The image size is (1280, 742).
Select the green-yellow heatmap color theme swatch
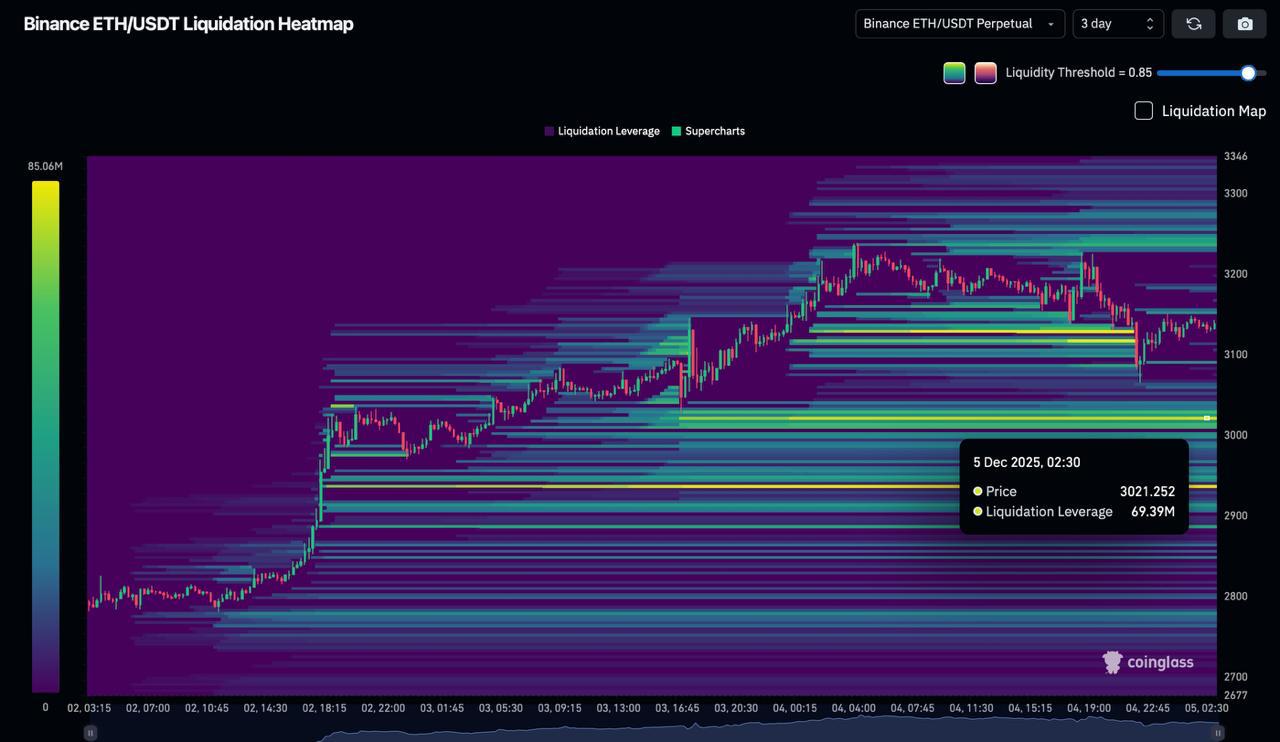[954, 73]
